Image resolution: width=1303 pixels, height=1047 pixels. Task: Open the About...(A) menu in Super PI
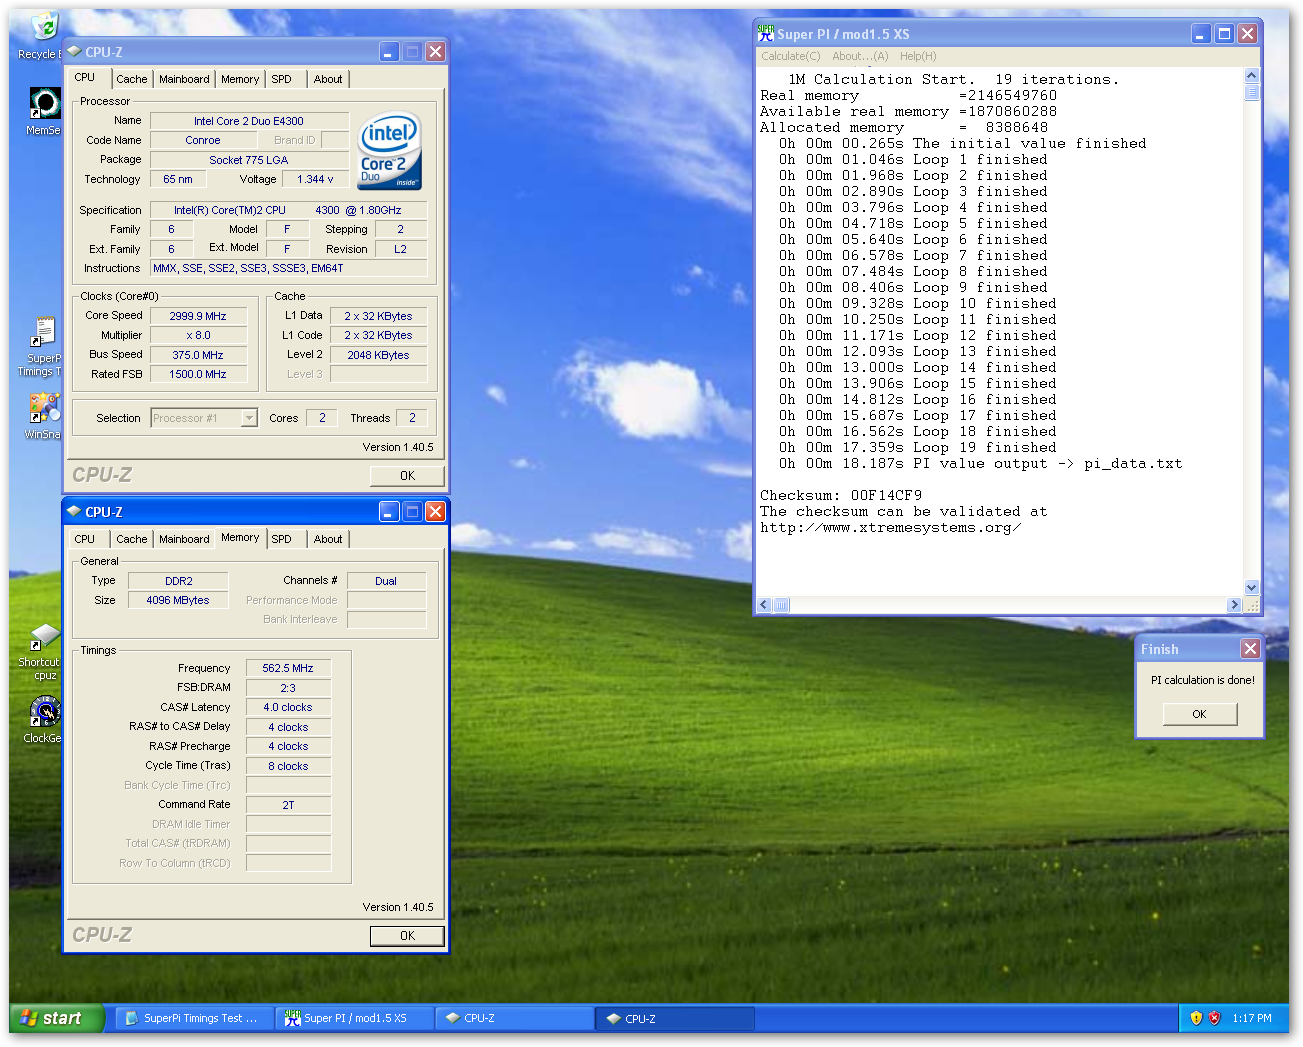(860, 56)
